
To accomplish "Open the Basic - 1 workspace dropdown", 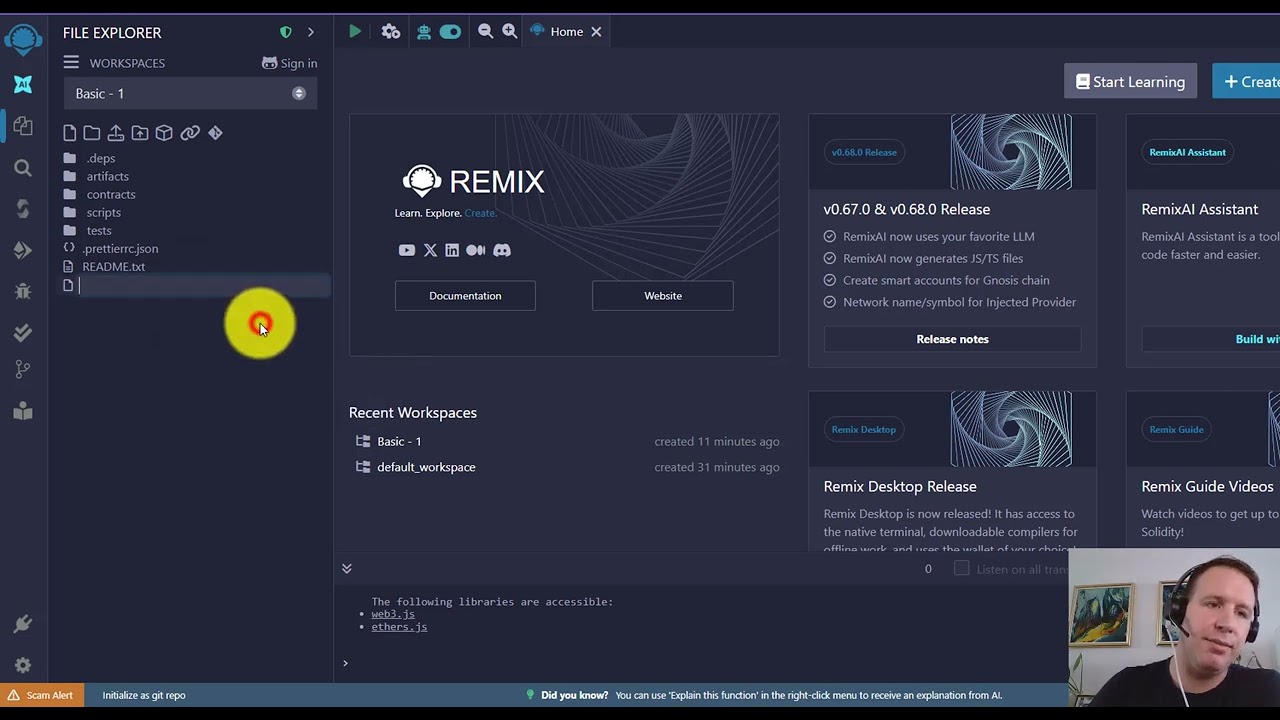I will [190, 94].
